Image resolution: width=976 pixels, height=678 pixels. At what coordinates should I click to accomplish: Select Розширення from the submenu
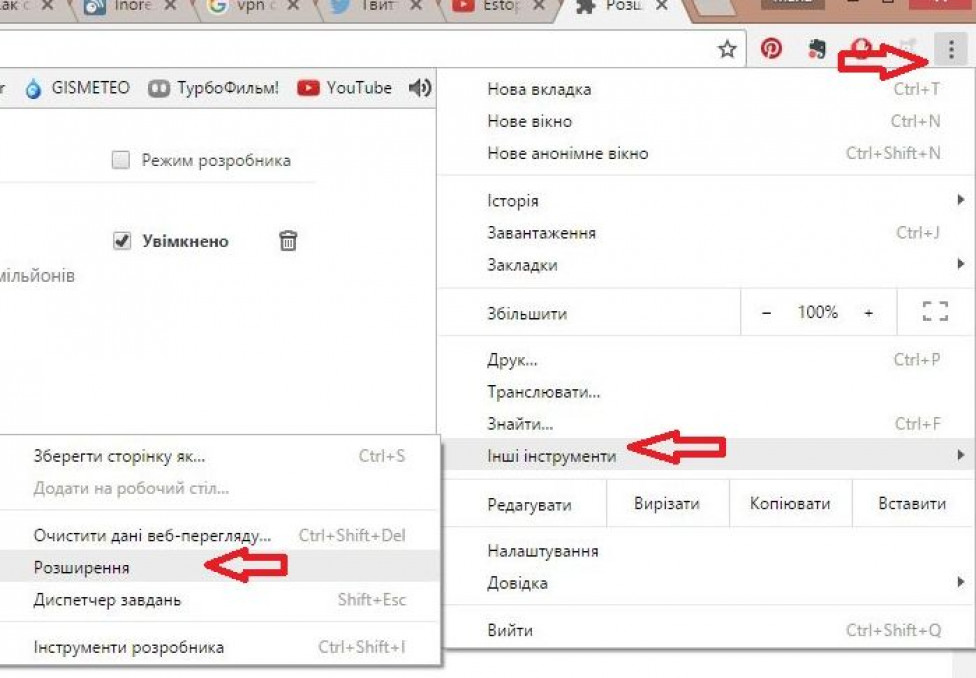click(x=82, y=567)
